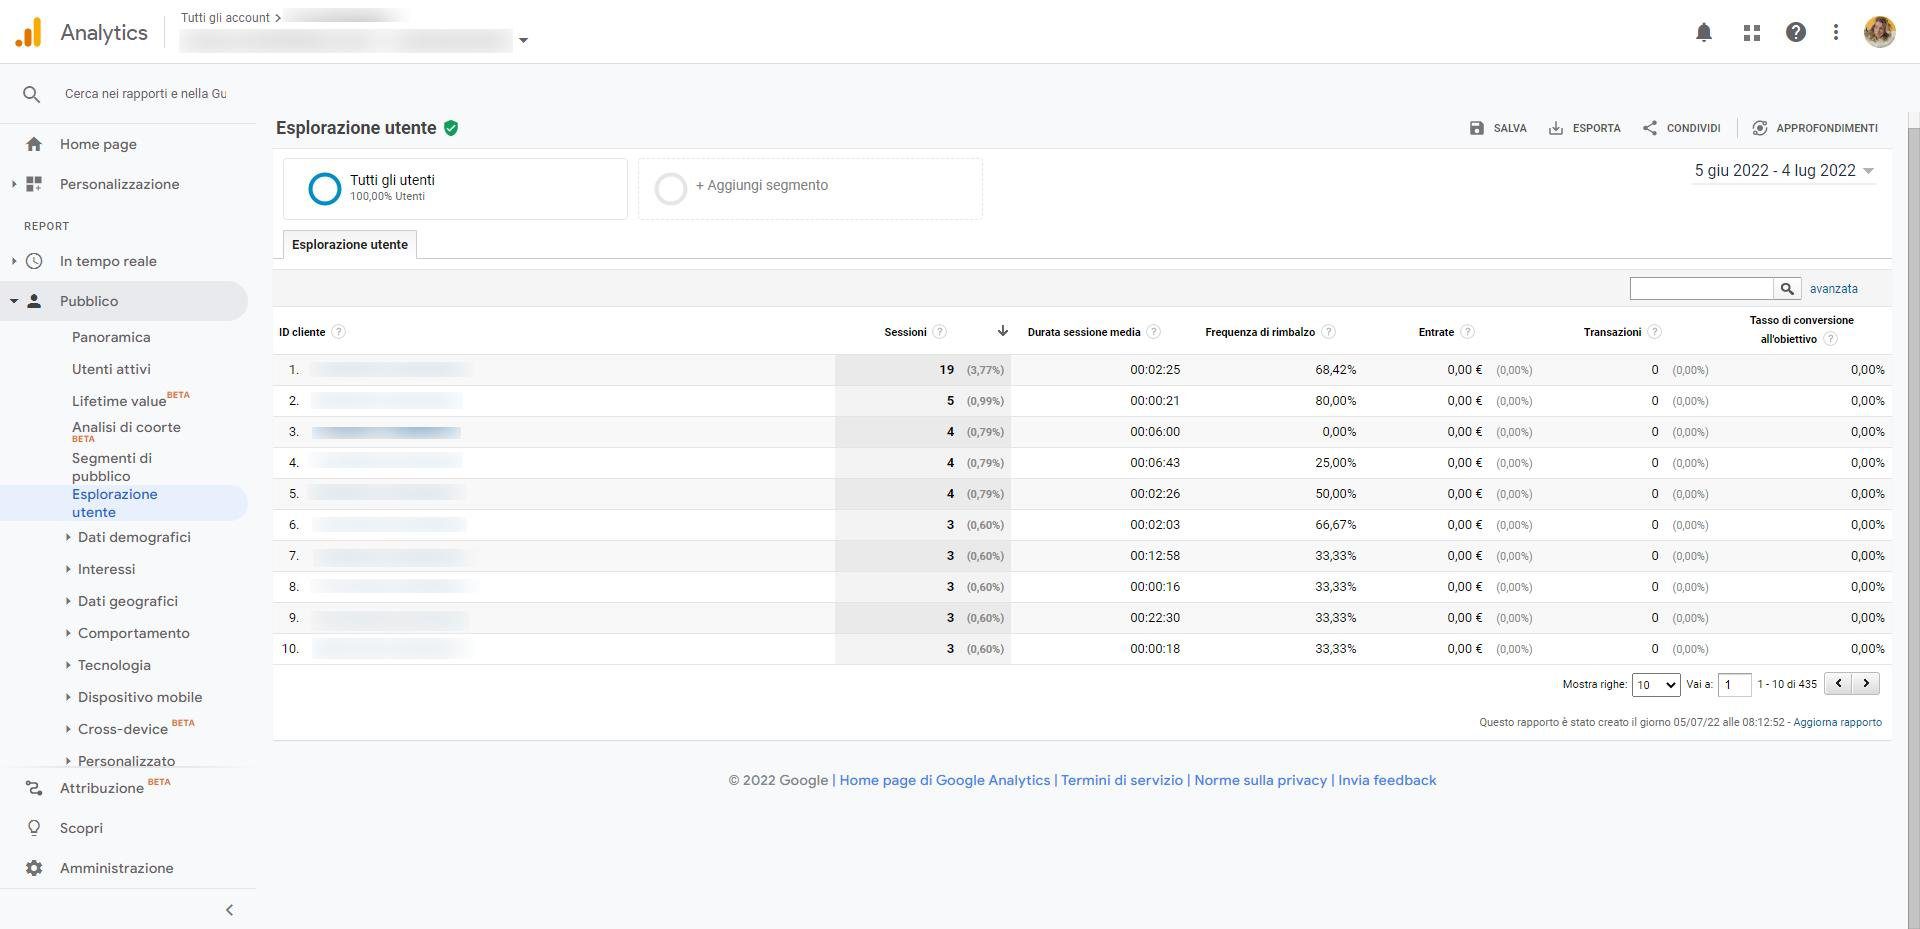Open the Google apps grid icon
This screenshot has height=929, width=1920.
tap(1751, 33)
